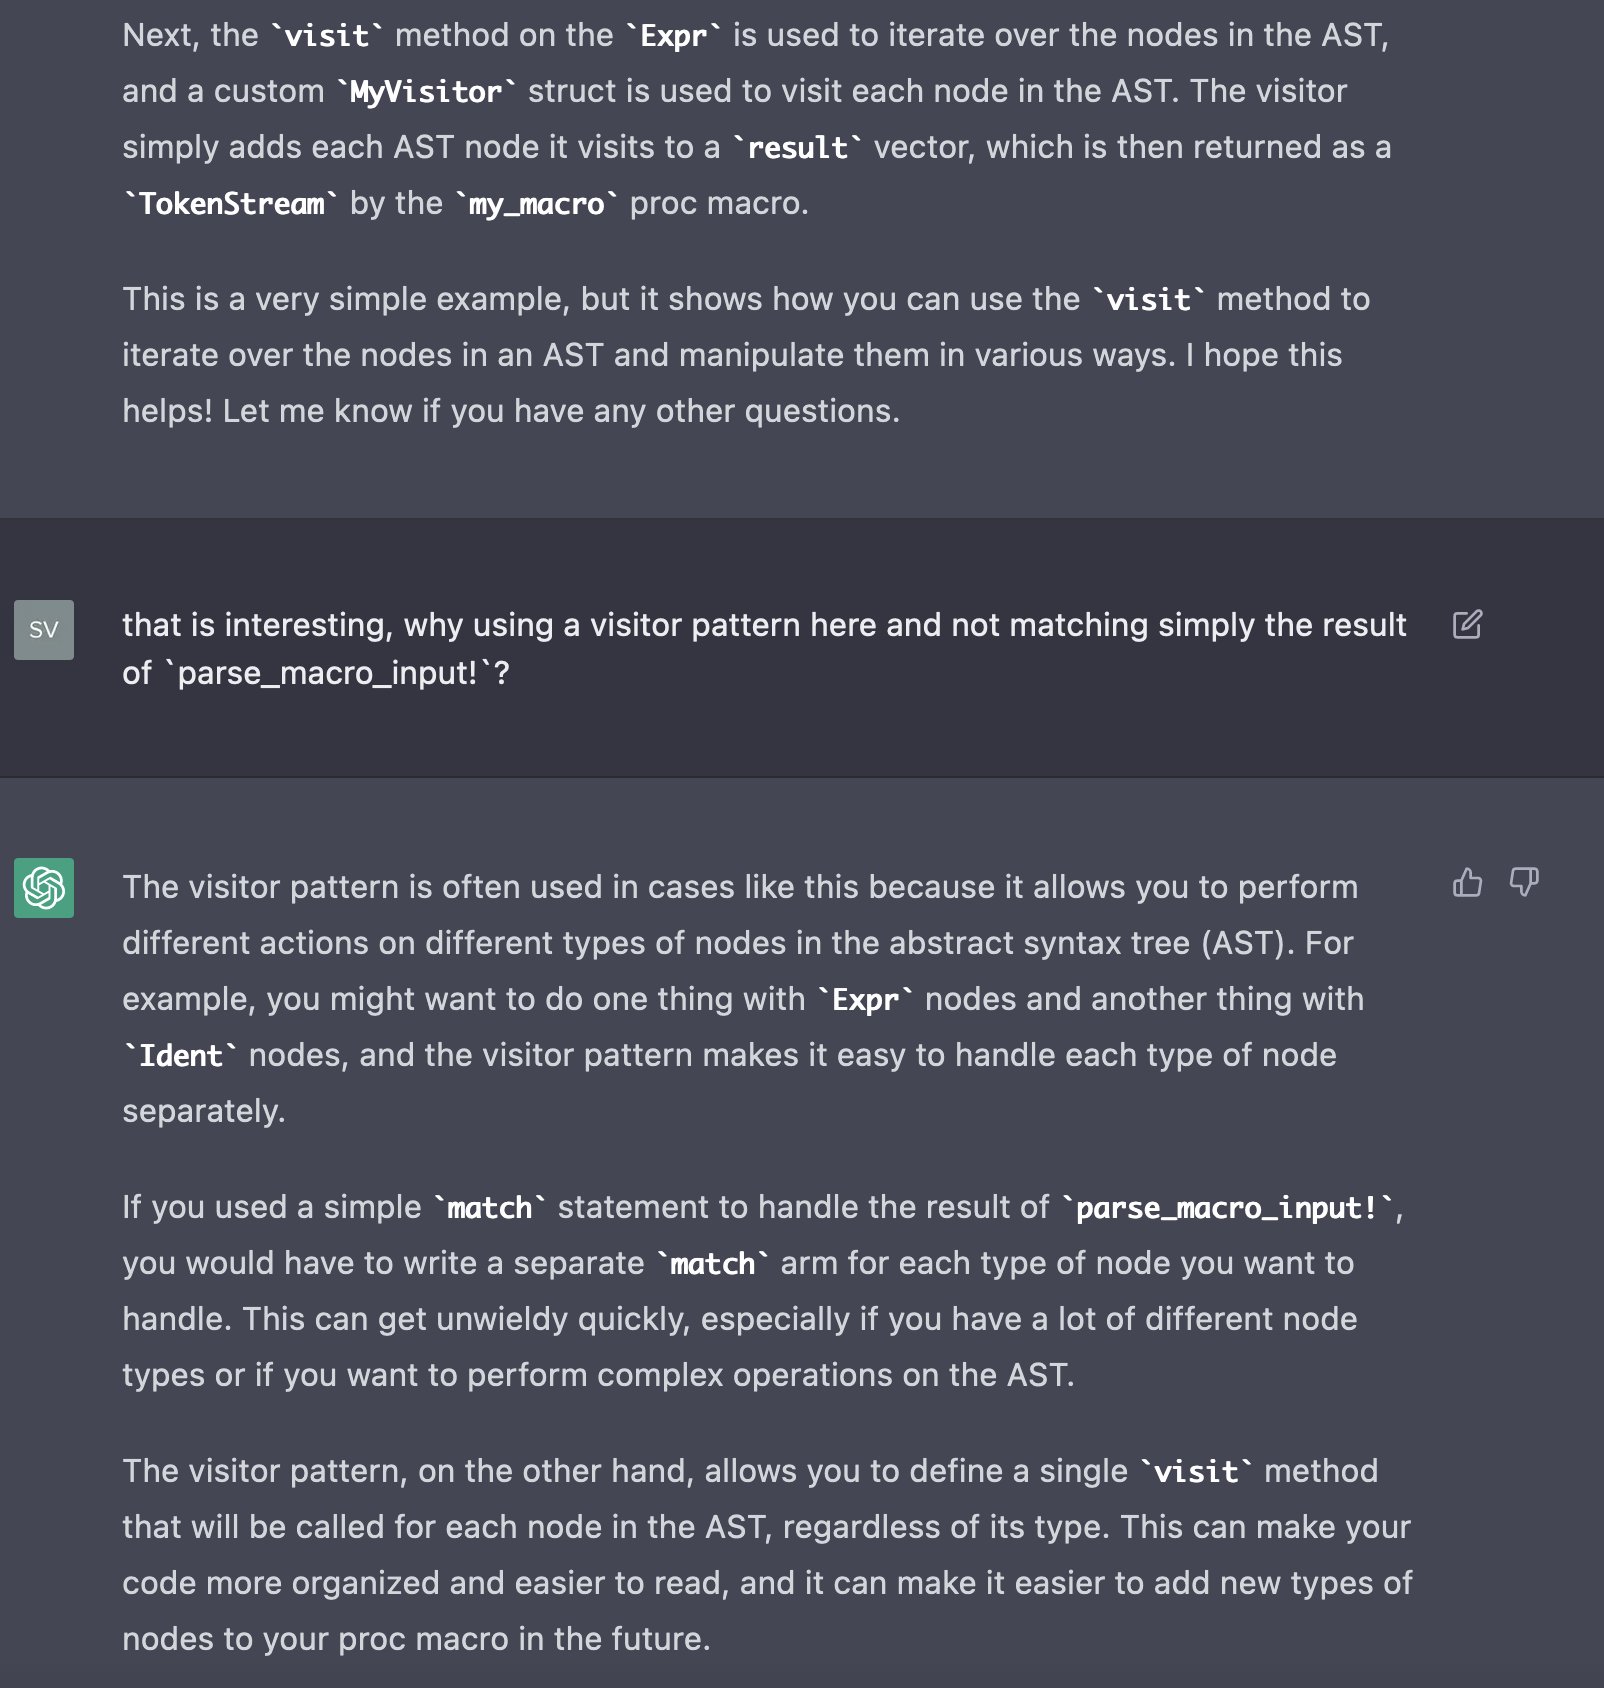Give the response a thumbs up
1604x1688 pixels.
1467,883
